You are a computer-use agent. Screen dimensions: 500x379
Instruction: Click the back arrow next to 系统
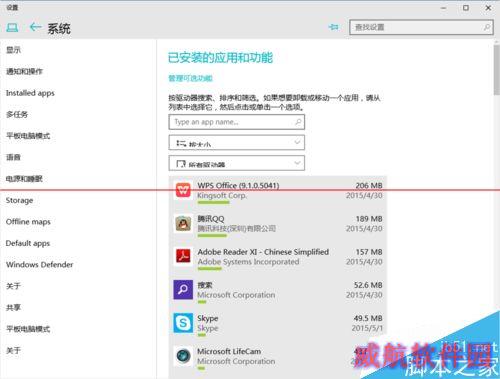[x=35, y=27]
